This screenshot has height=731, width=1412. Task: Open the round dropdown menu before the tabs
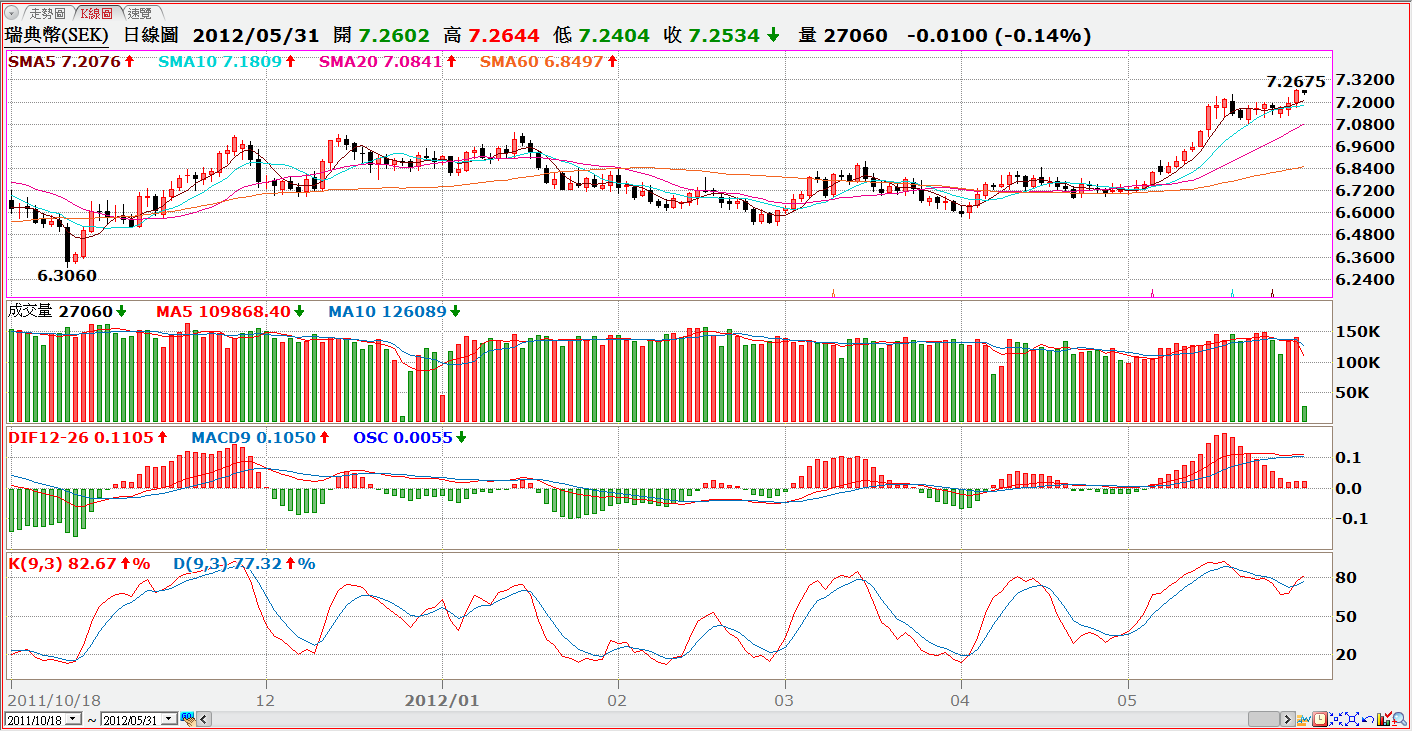12,13
